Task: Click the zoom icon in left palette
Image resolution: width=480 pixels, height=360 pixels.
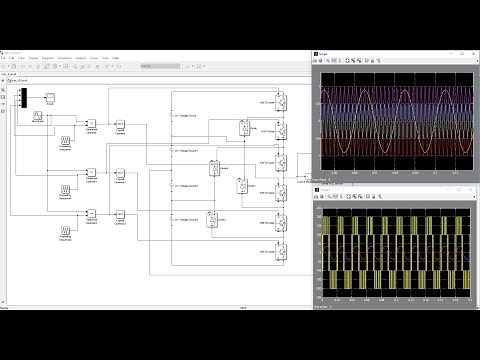Action: 3,90
